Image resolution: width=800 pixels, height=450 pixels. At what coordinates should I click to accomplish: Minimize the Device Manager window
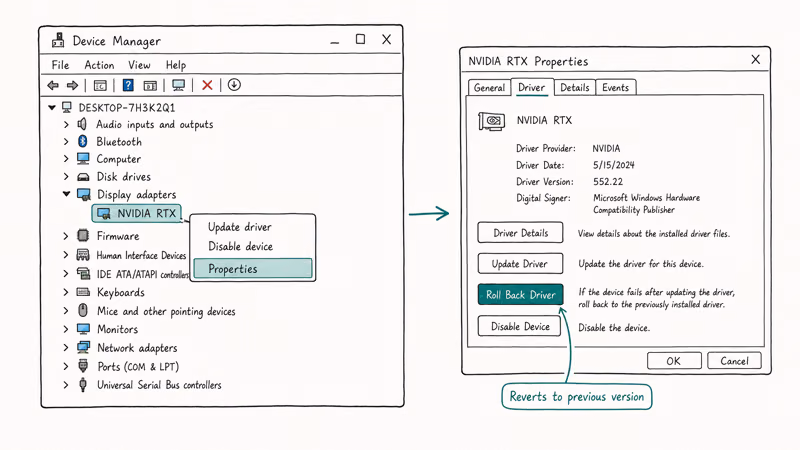coord(335,42)
